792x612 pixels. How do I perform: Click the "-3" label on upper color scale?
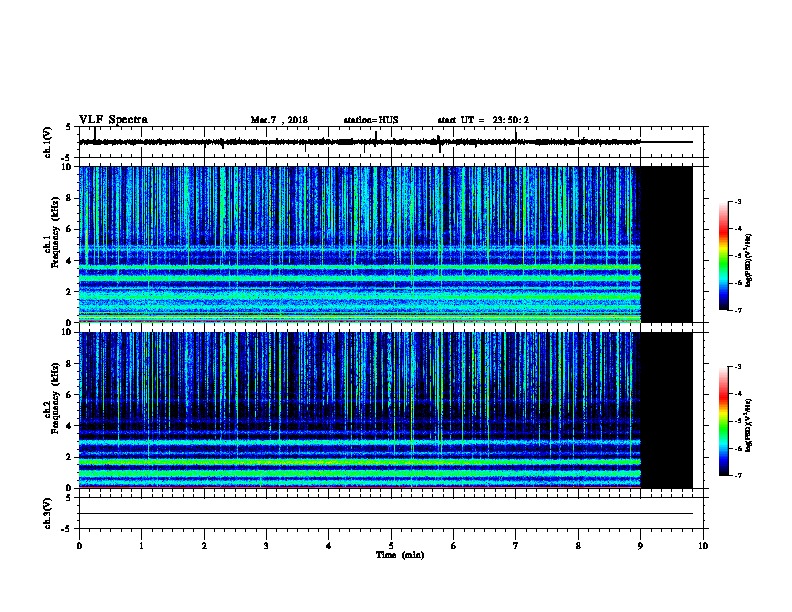[737, 201]
